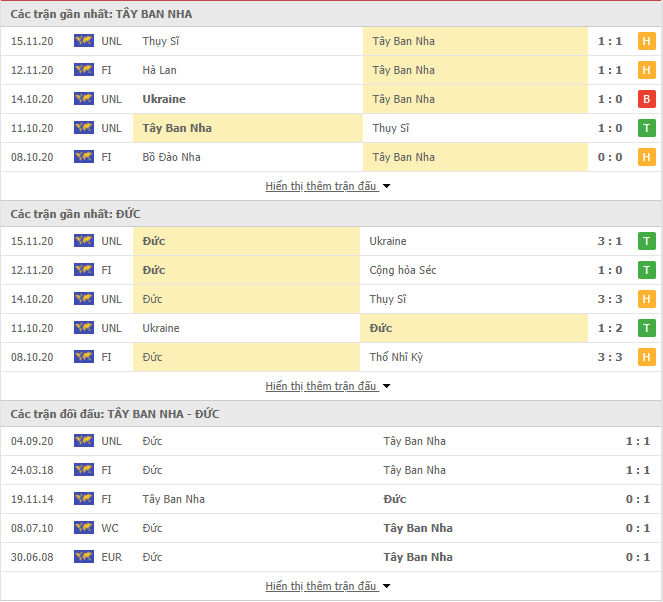
Task: Click the red B badge for Ukraine vs Tây Ban Nha
Action: (647, 99)
